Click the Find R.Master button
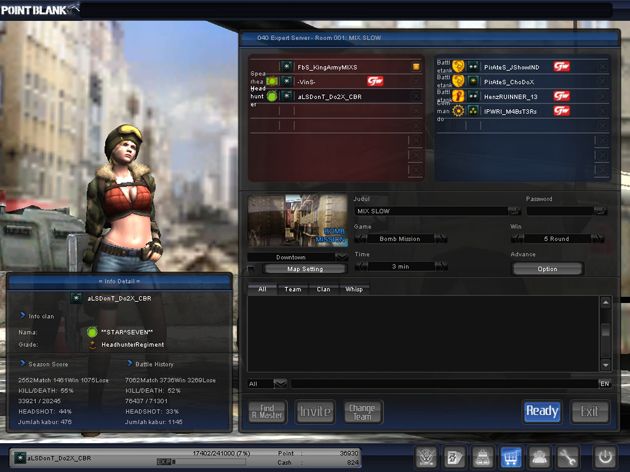The width and height of the screenshot is (630, 472). pos(267,412)
